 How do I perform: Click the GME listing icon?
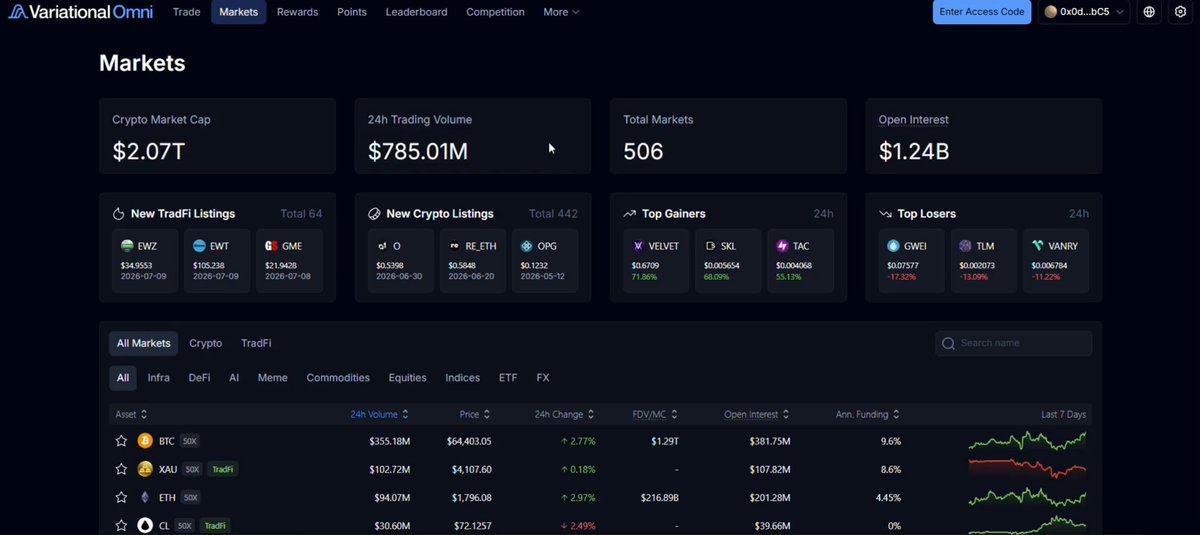coord(271,246)
